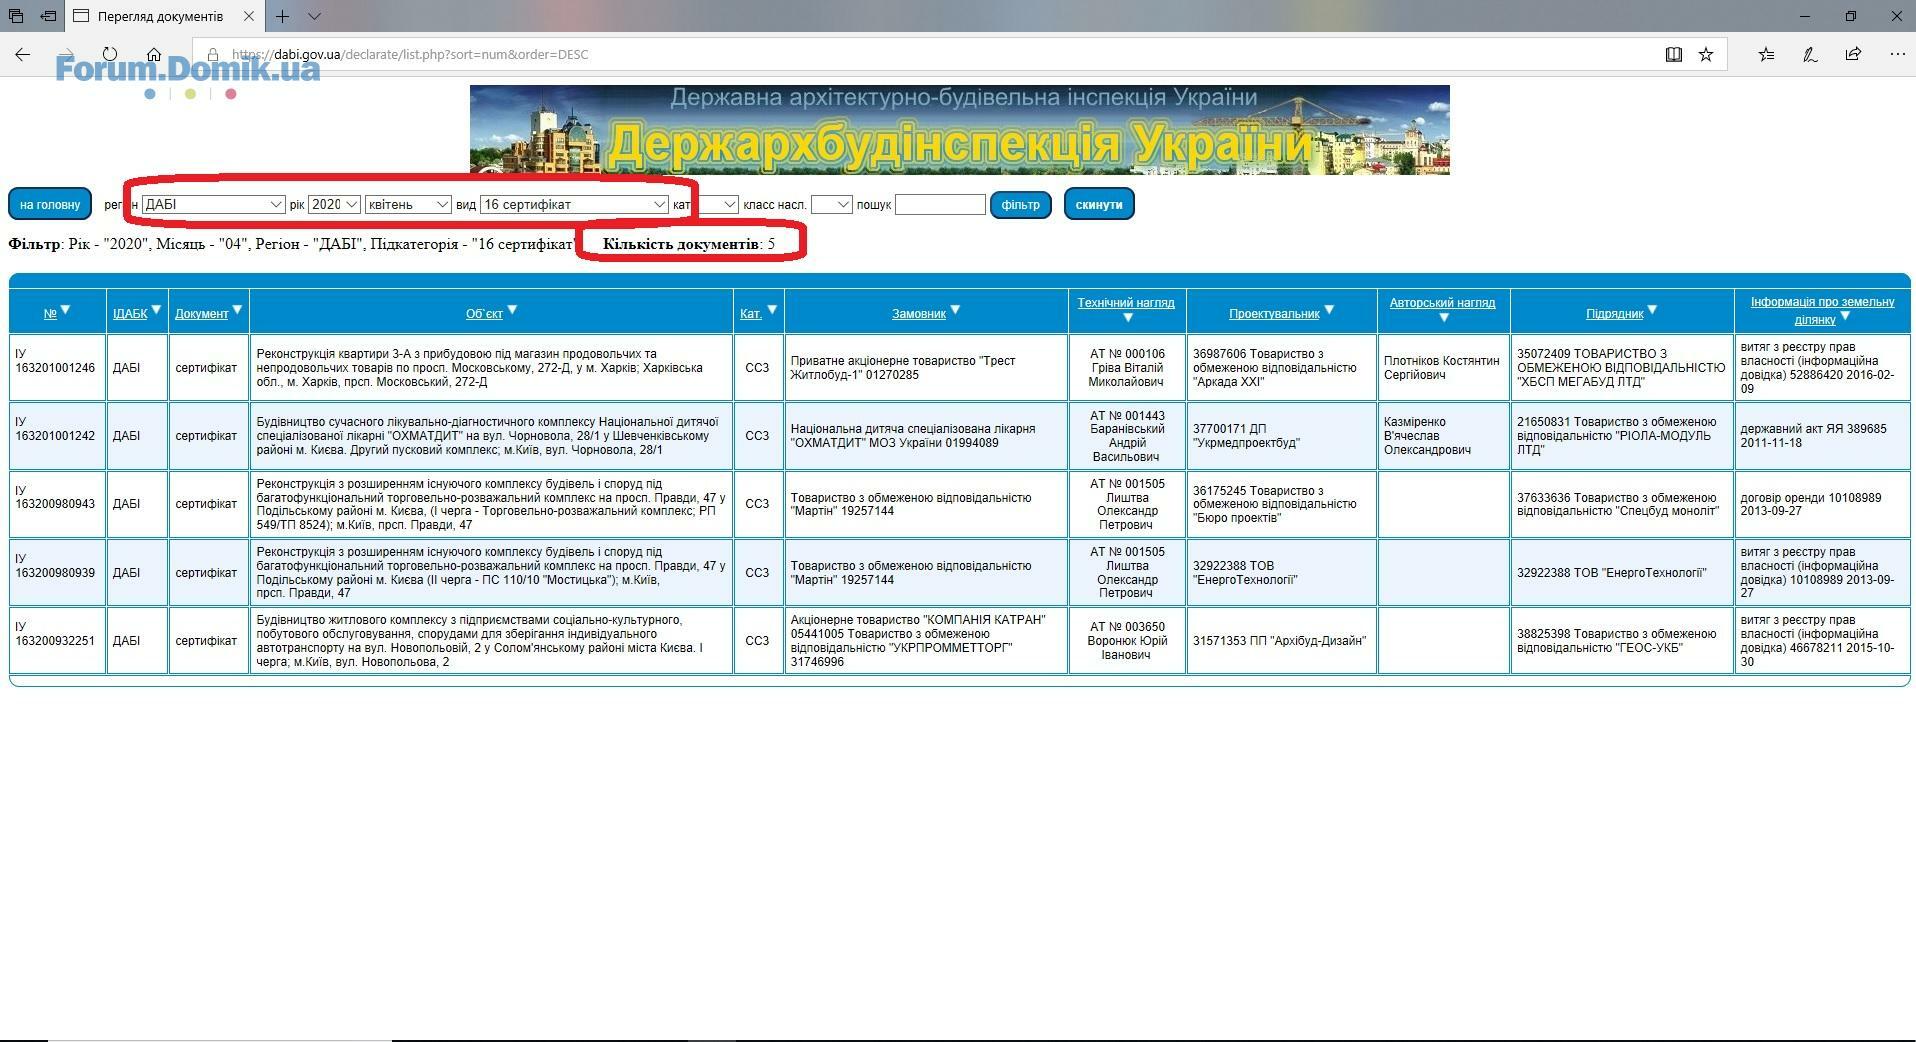Click sort arrow next to № header

click(x=65, y=310)
